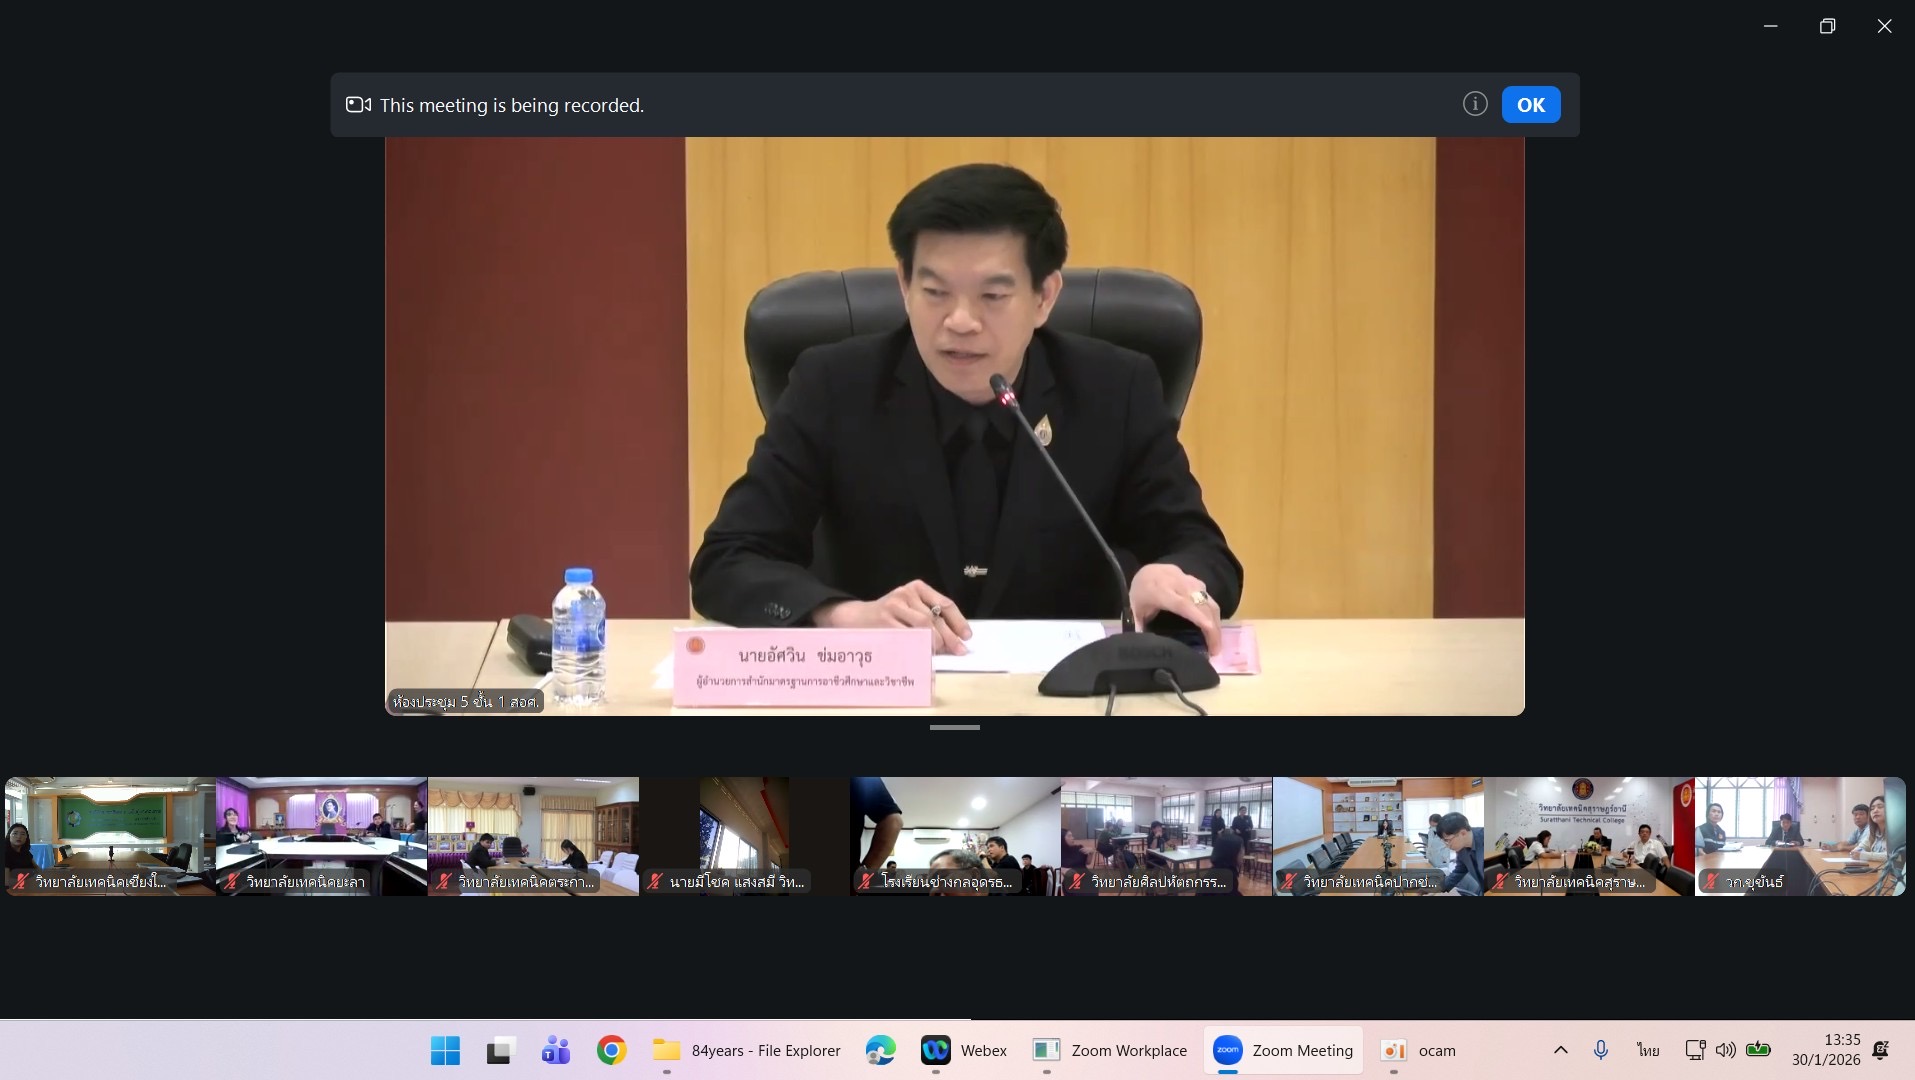This screenshot has width=1915, height=1080.
Task: Switch to the Zoom Workplace taskbar window
Action: pyautogui.click(x=1110, y=1050)
